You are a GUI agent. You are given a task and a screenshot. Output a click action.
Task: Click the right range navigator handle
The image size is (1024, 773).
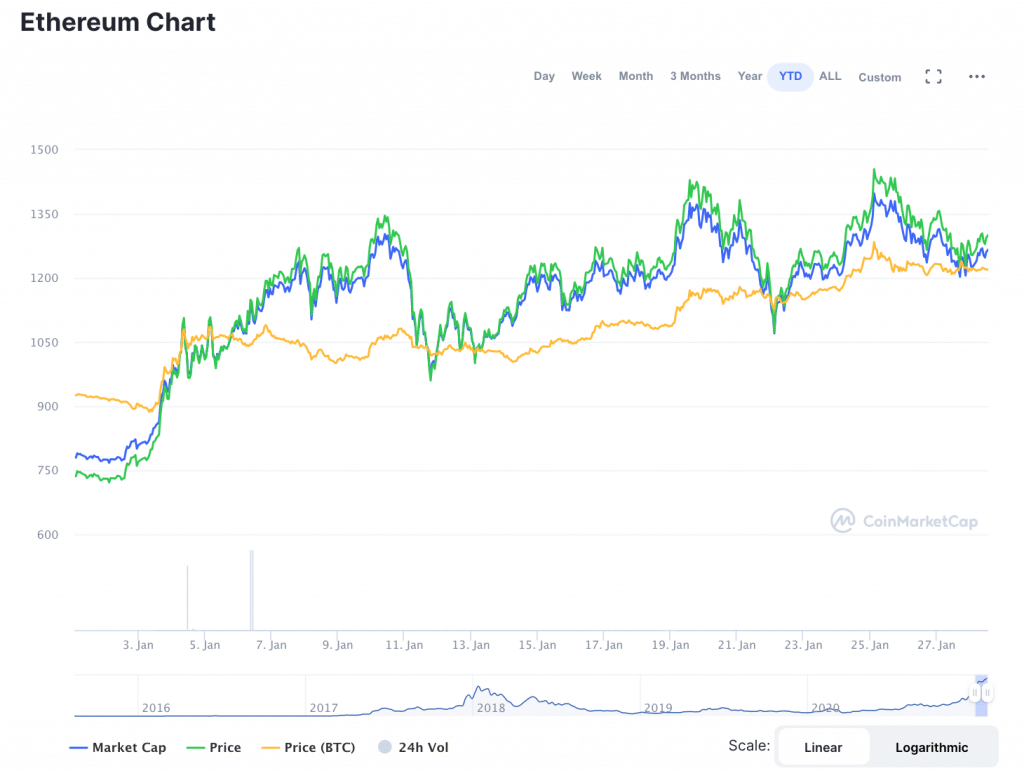pos(987,693)
